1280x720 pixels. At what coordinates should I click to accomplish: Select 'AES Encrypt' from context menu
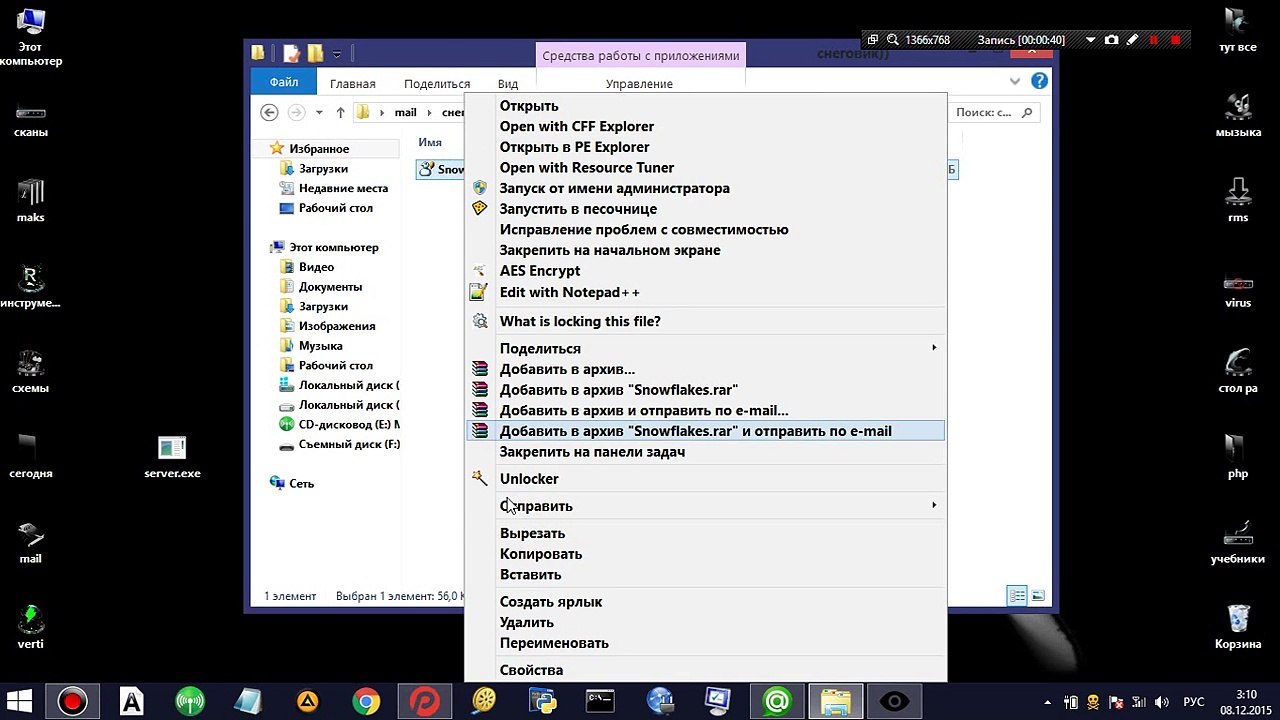click(x=706, y=271)
